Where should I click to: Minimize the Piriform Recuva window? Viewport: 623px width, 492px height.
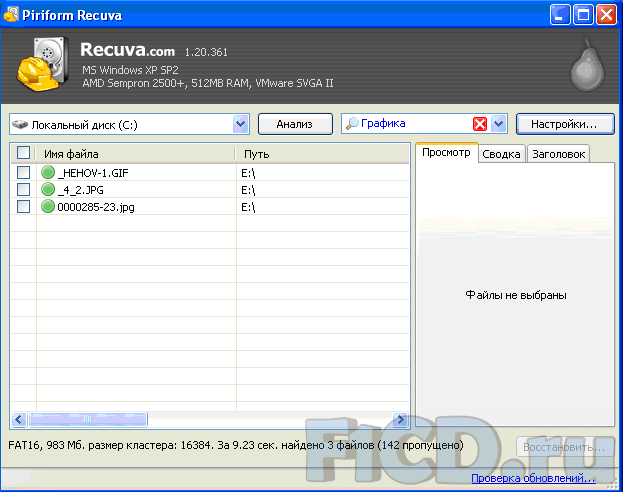(559, 15)
